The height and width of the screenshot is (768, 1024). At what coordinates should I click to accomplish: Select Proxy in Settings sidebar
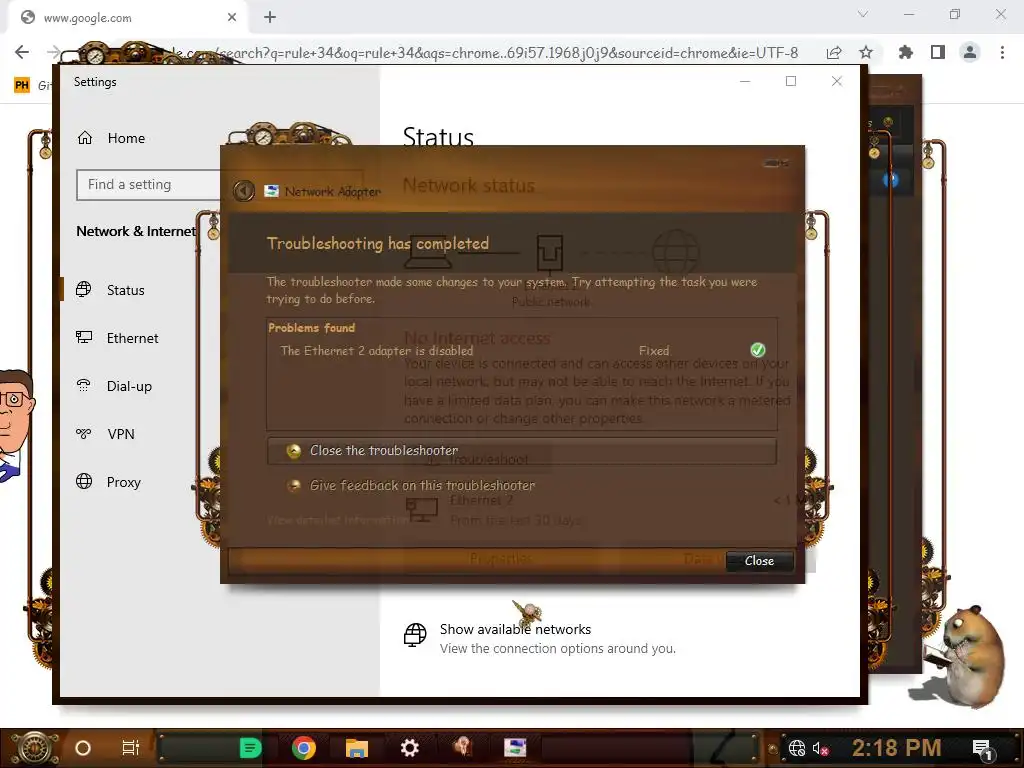[124, 482]
